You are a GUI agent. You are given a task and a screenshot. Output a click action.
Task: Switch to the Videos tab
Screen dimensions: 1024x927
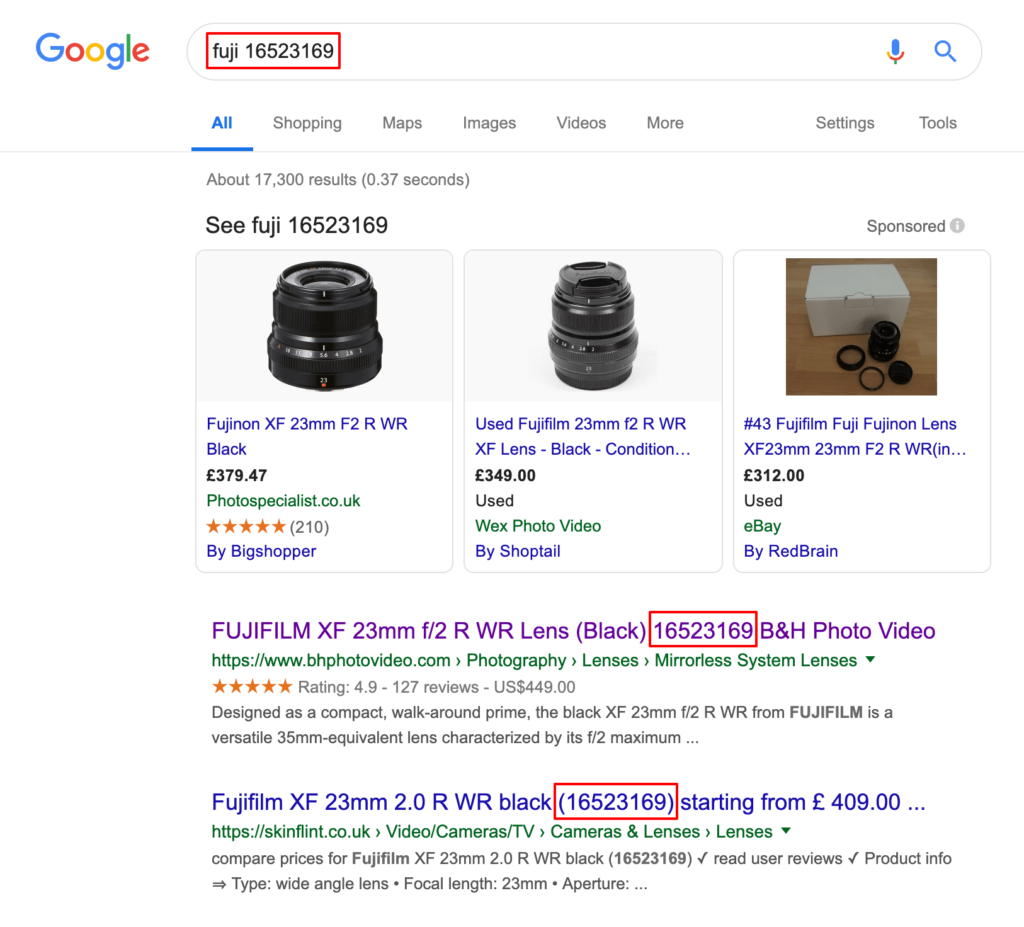pyautogui.click(x=581, y=123)
